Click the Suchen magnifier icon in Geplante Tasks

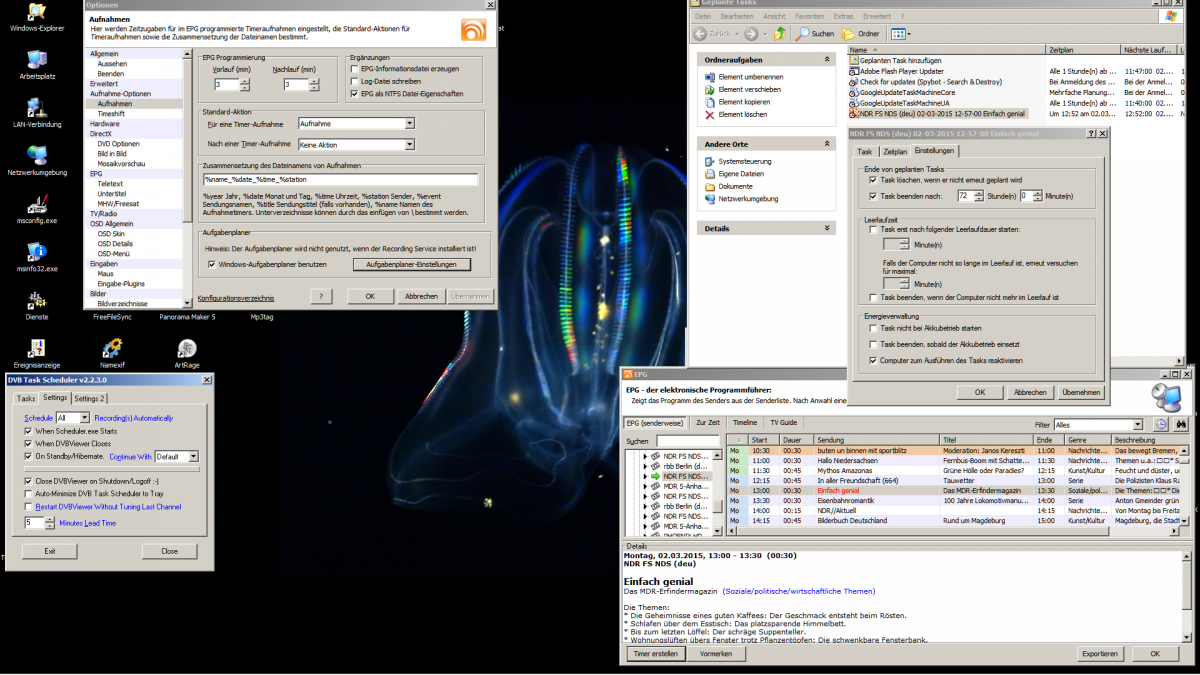point(802,34)
